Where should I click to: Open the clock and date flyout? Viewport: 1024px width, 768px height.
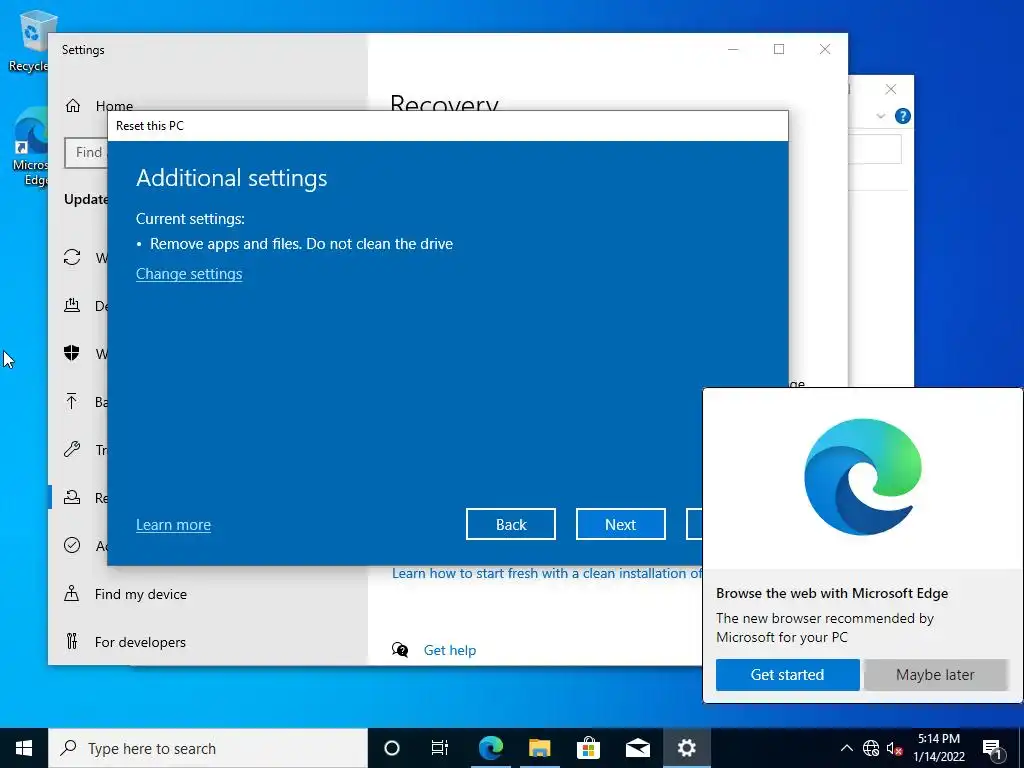tap(938, 748)
